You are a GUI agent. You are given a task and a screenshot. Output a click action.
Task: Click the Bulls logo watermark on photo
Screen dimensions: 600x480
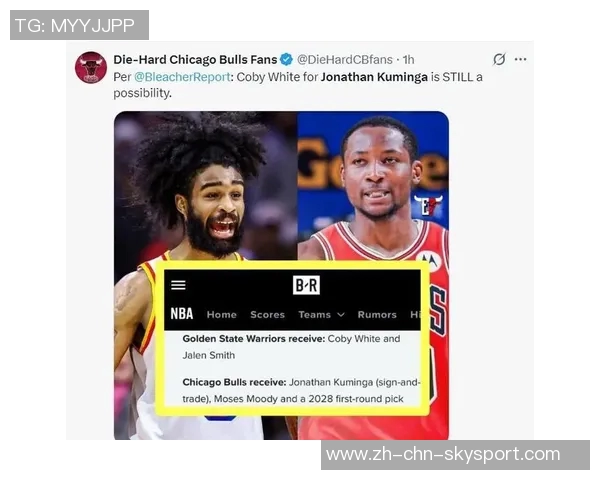[428, 205]
